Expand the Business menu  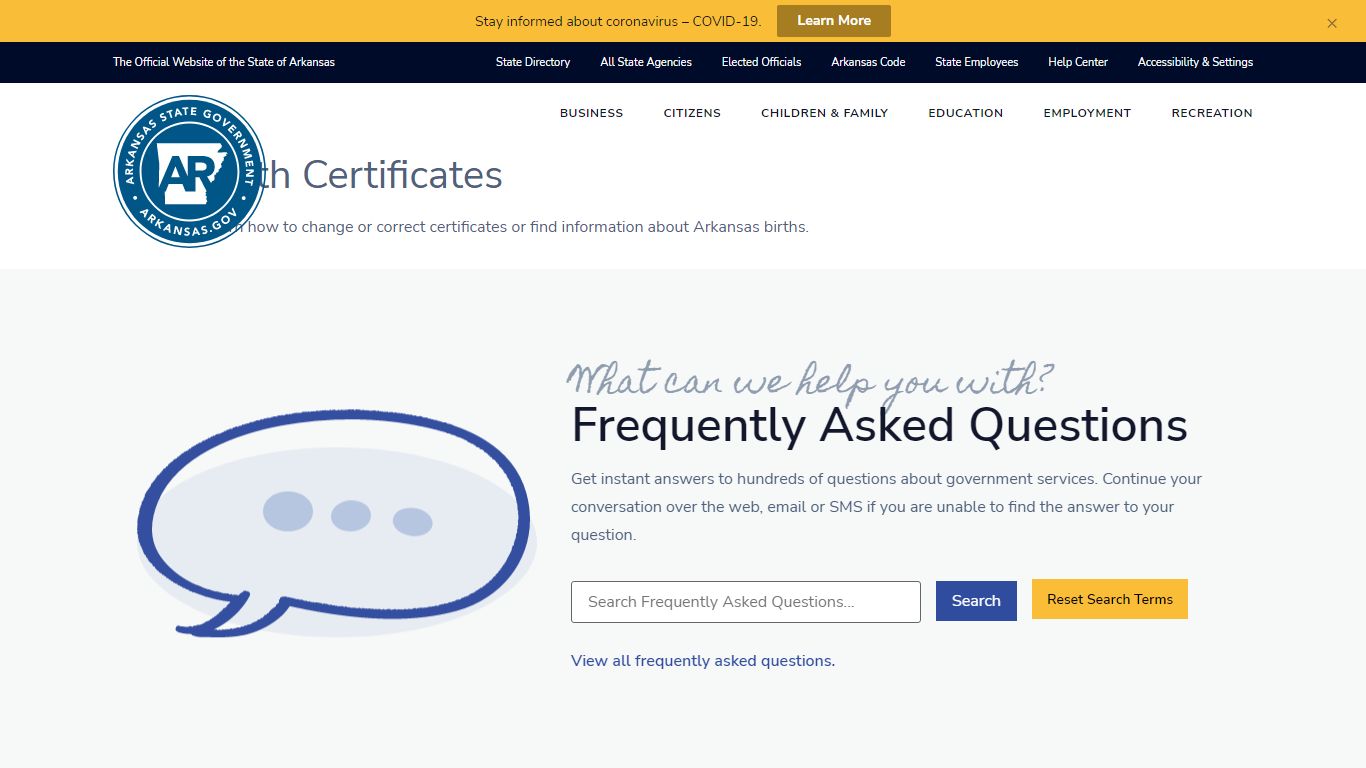click(x=592, y=113)
